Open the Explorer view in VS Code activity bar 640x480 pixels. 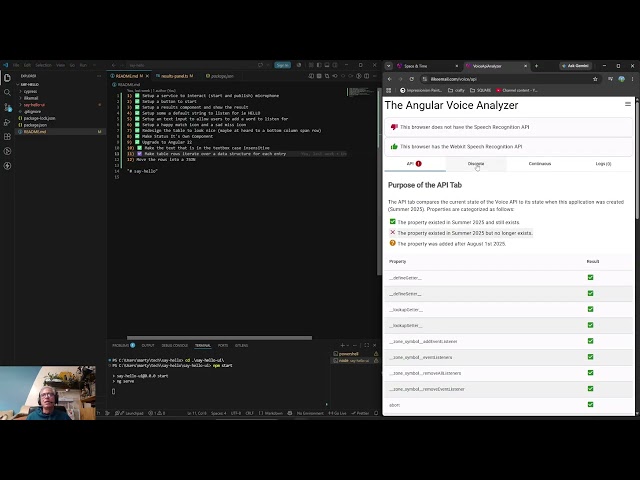point(7,78)
